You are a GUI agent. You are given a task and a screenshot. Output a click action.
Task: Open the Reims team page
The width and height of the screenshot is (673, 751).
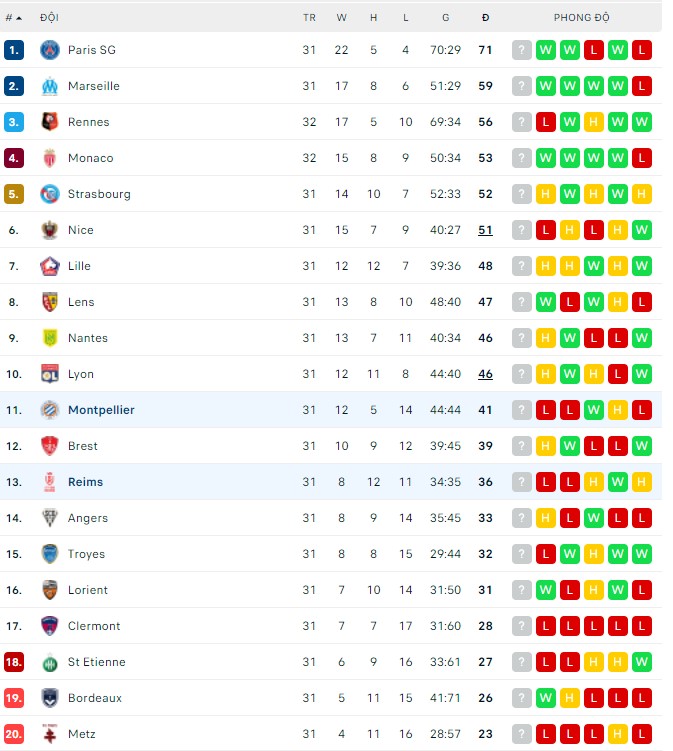tap(85, 482)
